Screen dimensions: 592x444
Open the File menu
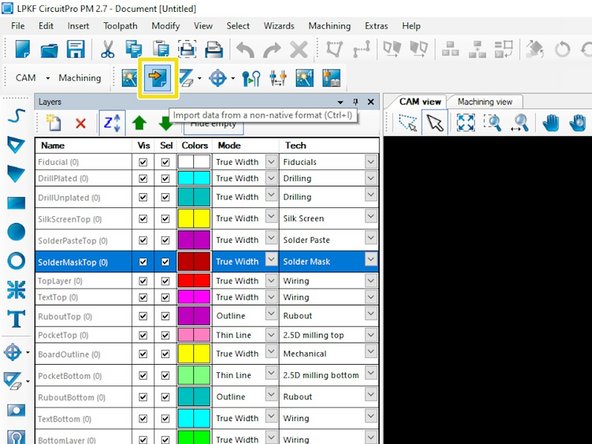[x=18, y=26]
